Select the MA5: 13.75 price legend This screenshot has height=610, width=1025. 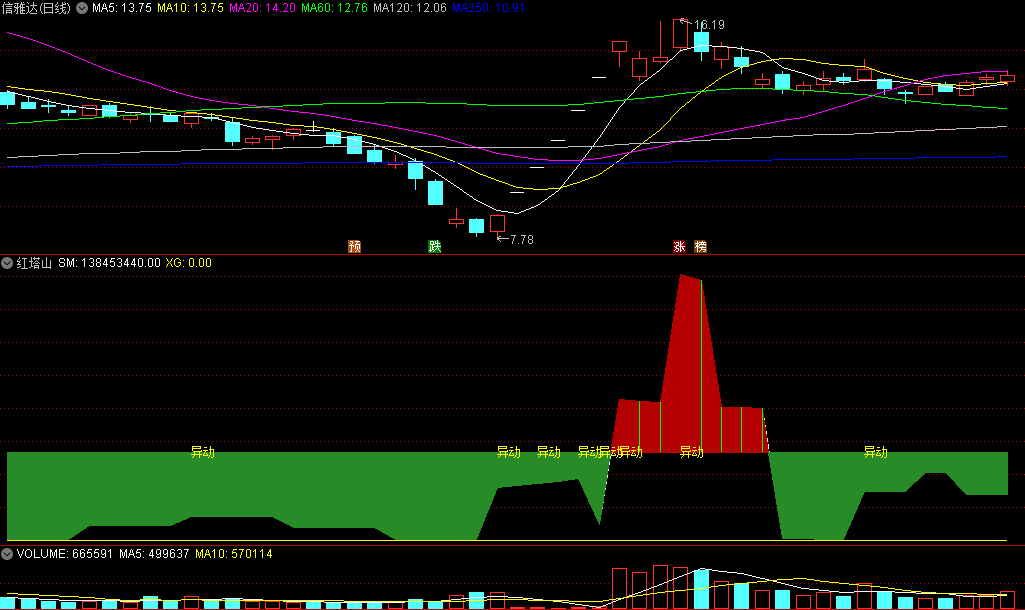pos(122,8)
